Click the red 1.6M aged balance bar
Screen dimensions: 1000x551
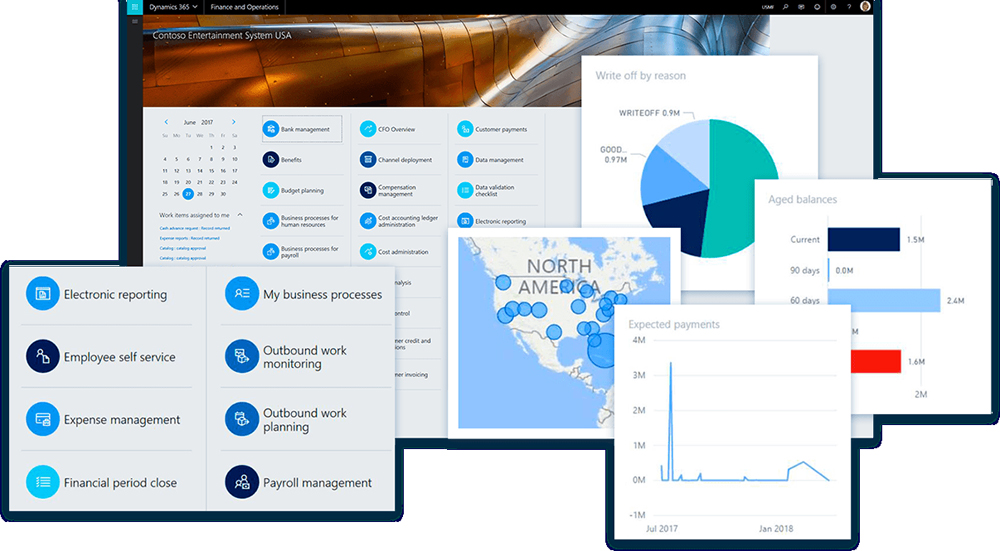point(876,362)
